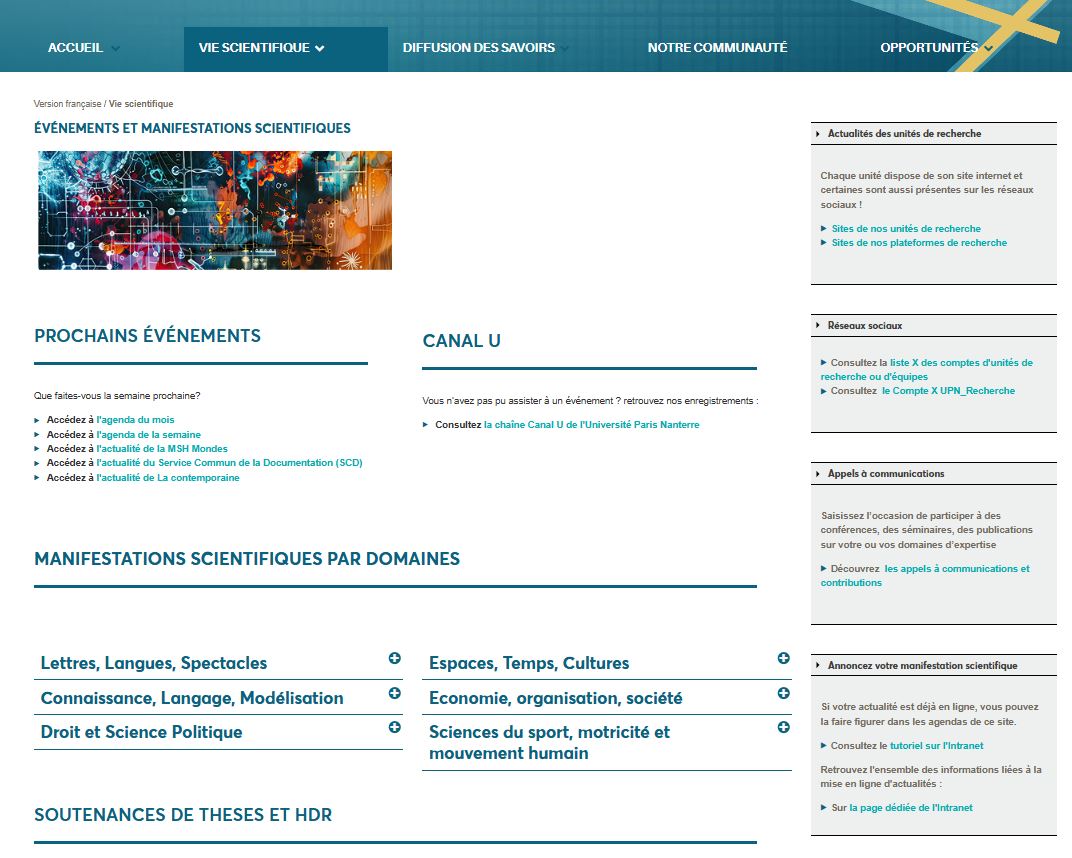Open plus icon for Economie, organisation, société
The width and height of the screenshot is (1072, 858).
[x=783, y=693]
